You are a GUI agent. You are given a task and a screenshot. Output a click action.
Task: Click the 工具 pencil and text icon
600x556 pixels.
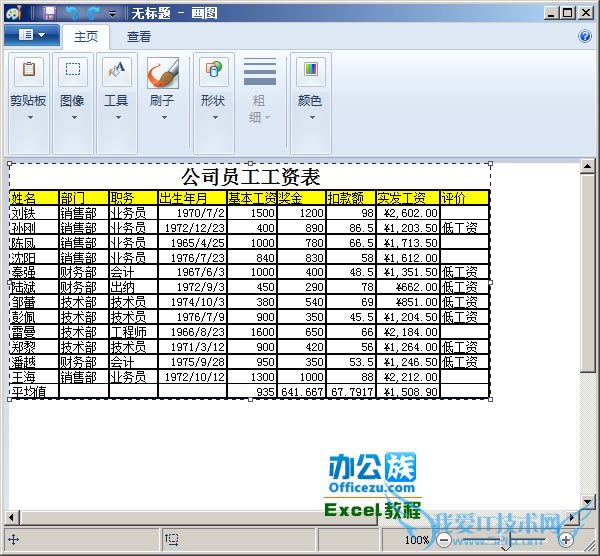(x=117, y=71)
